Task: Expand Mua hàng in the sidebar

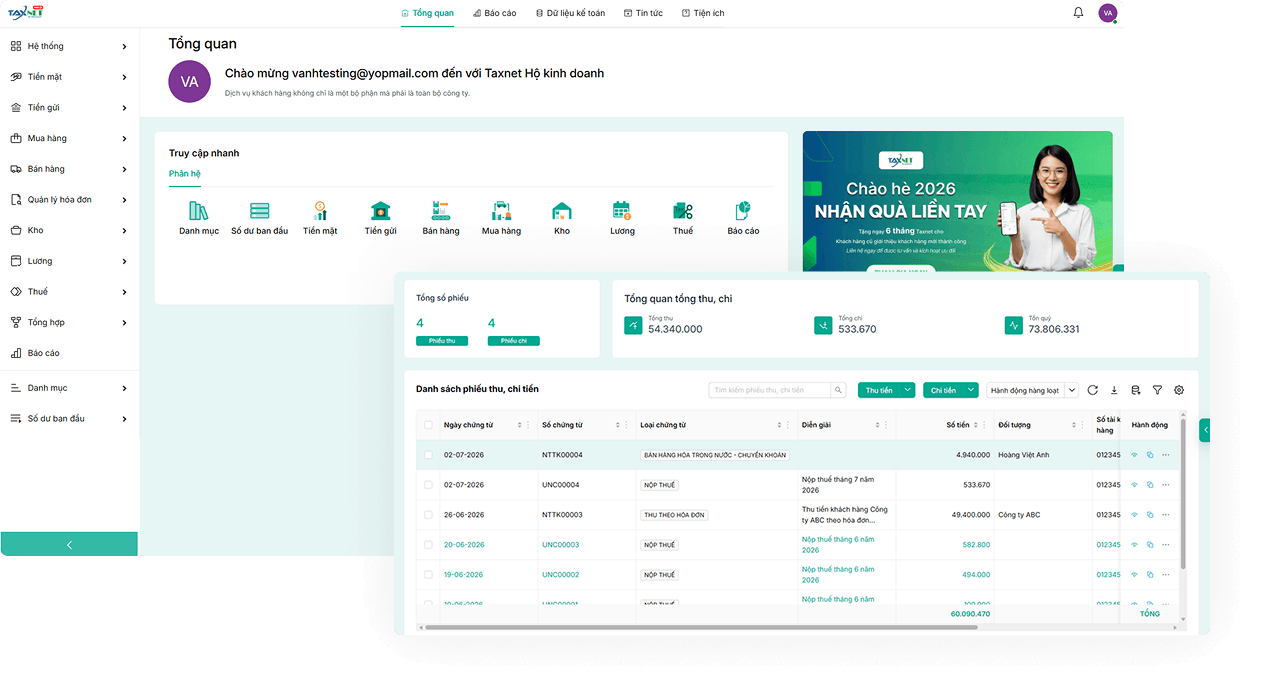Action: (x=69, y=138)
